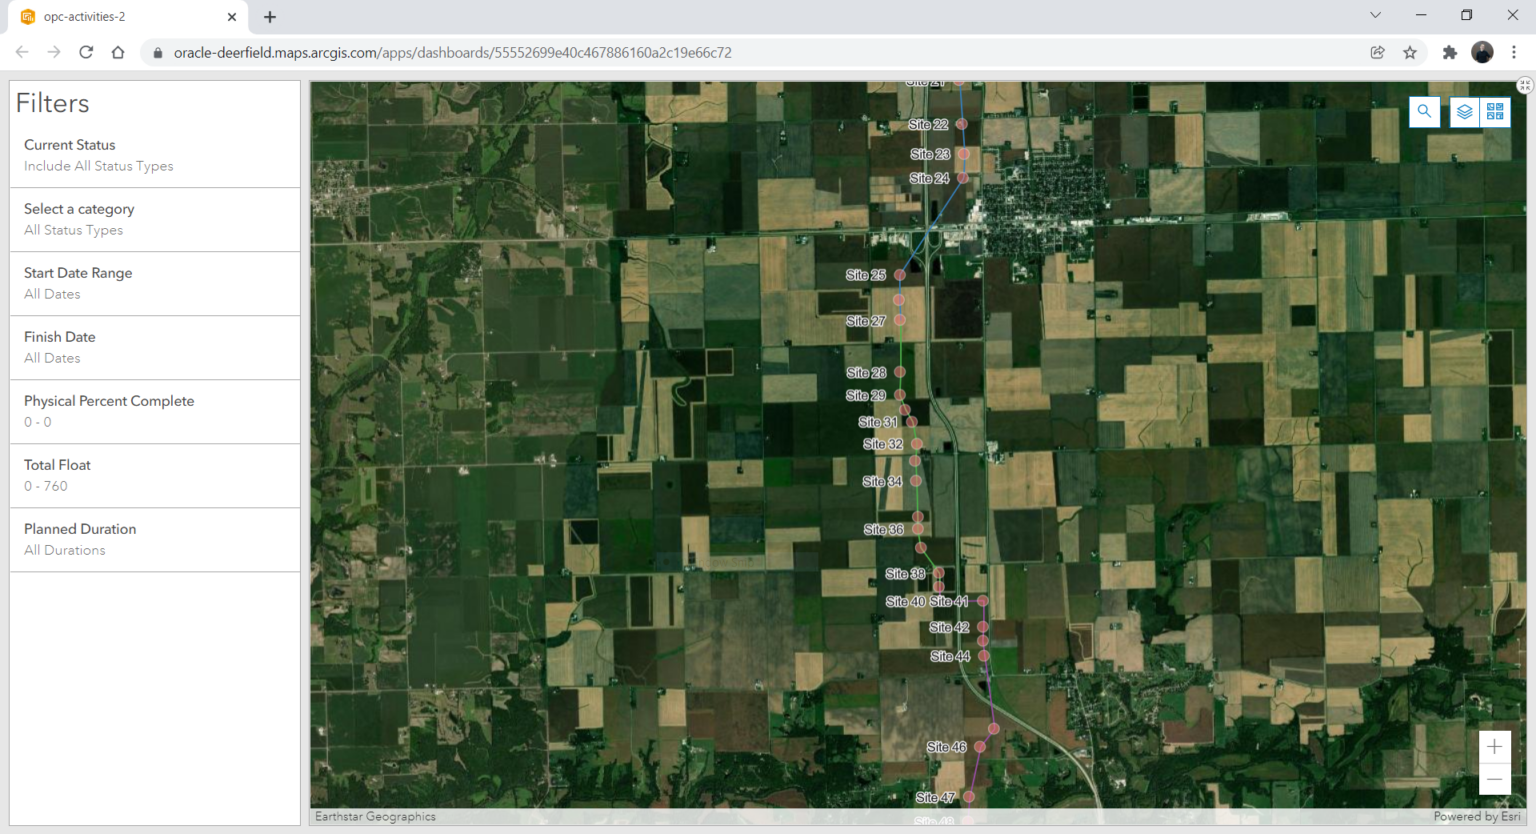
Task: Zoom in using the plus icon
Action: tap(1494, 746)
